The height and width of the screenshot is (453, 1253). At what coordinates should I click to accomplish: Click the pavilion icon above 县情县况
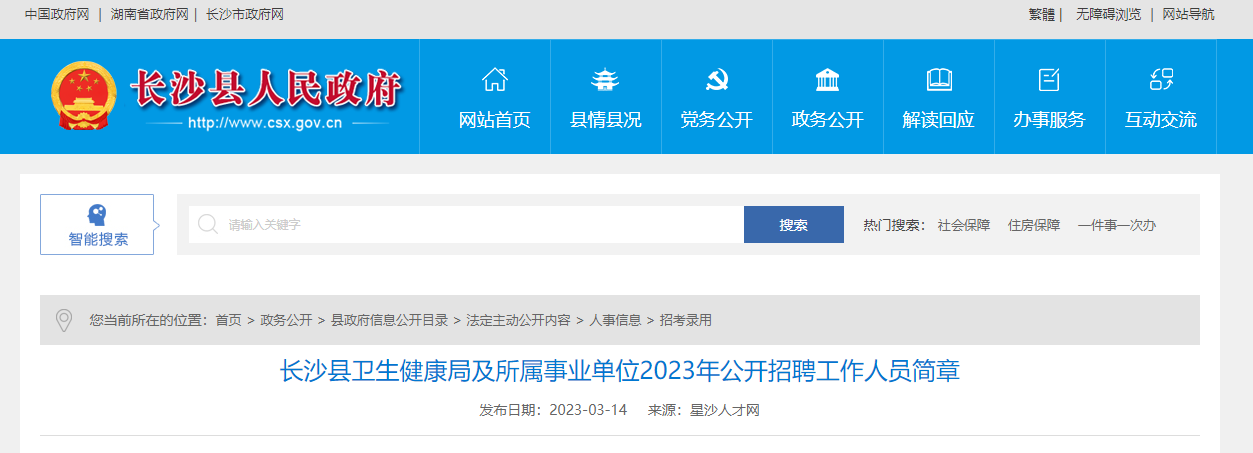click(x=605, y=79)
